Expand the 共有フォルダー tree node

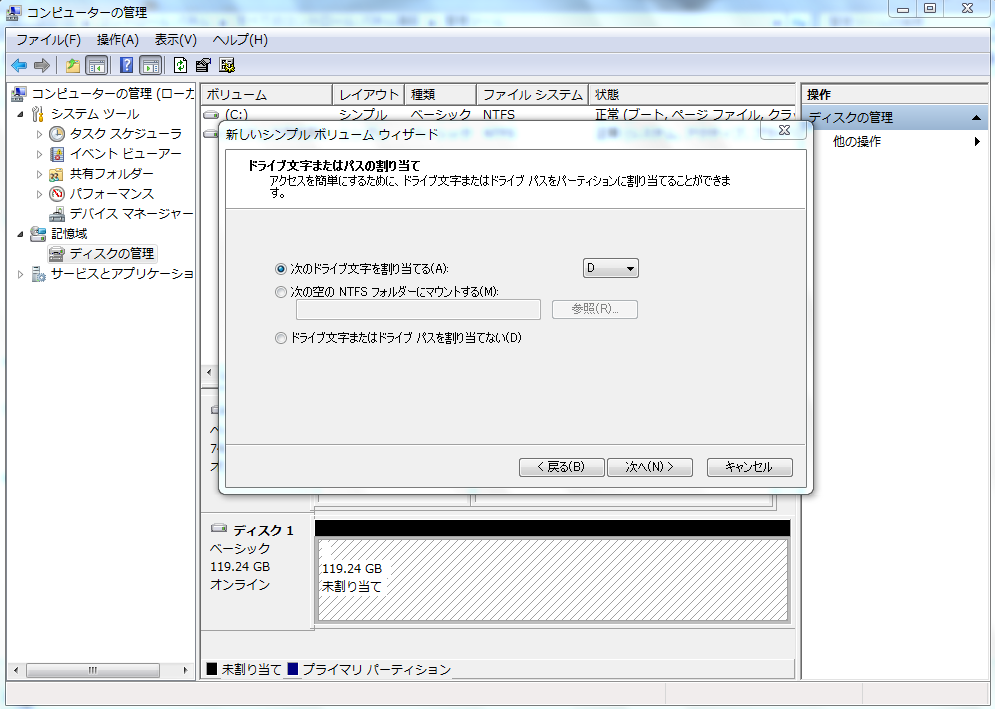click(39, 175)
